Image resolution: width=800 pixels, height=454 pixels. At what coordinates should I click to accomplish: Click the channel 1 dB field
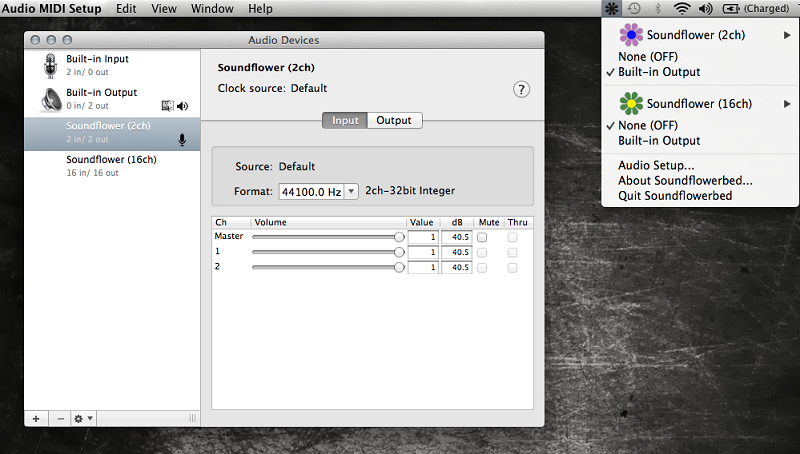pos(457,253)
